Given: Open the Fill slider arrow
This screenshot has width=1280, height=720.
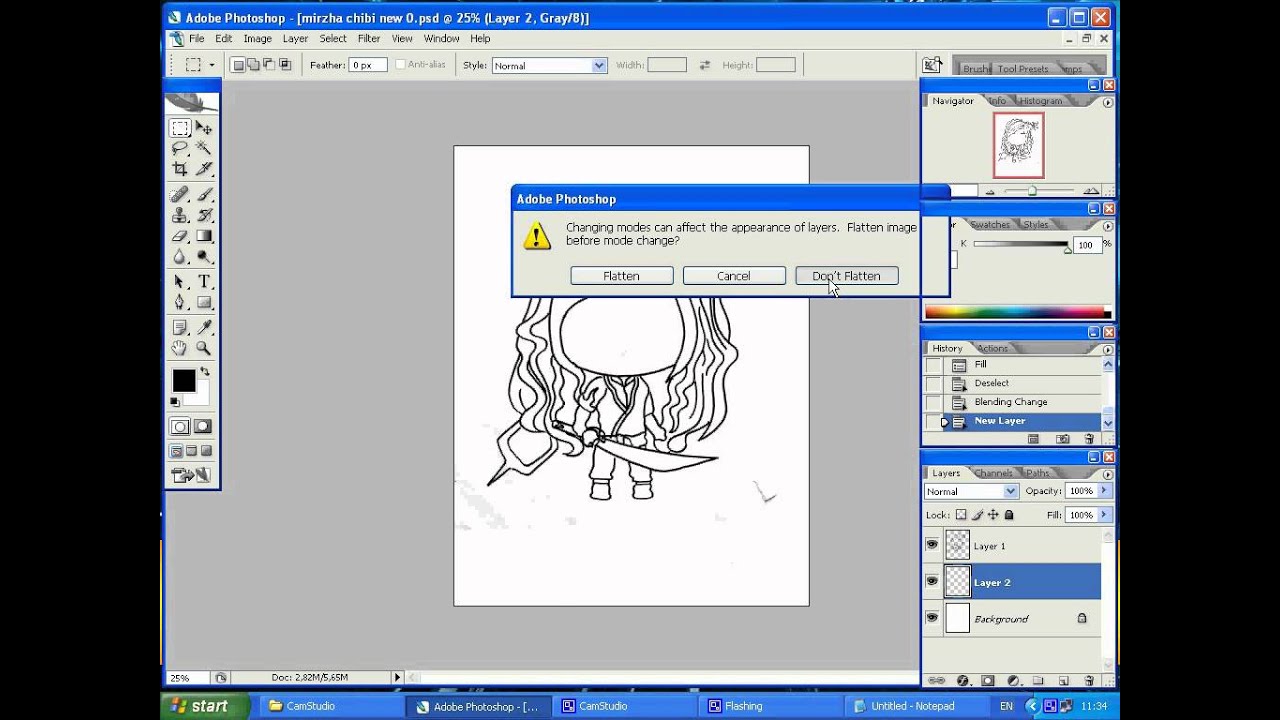Looking at the screenshot, I should tap(1104, 515).
